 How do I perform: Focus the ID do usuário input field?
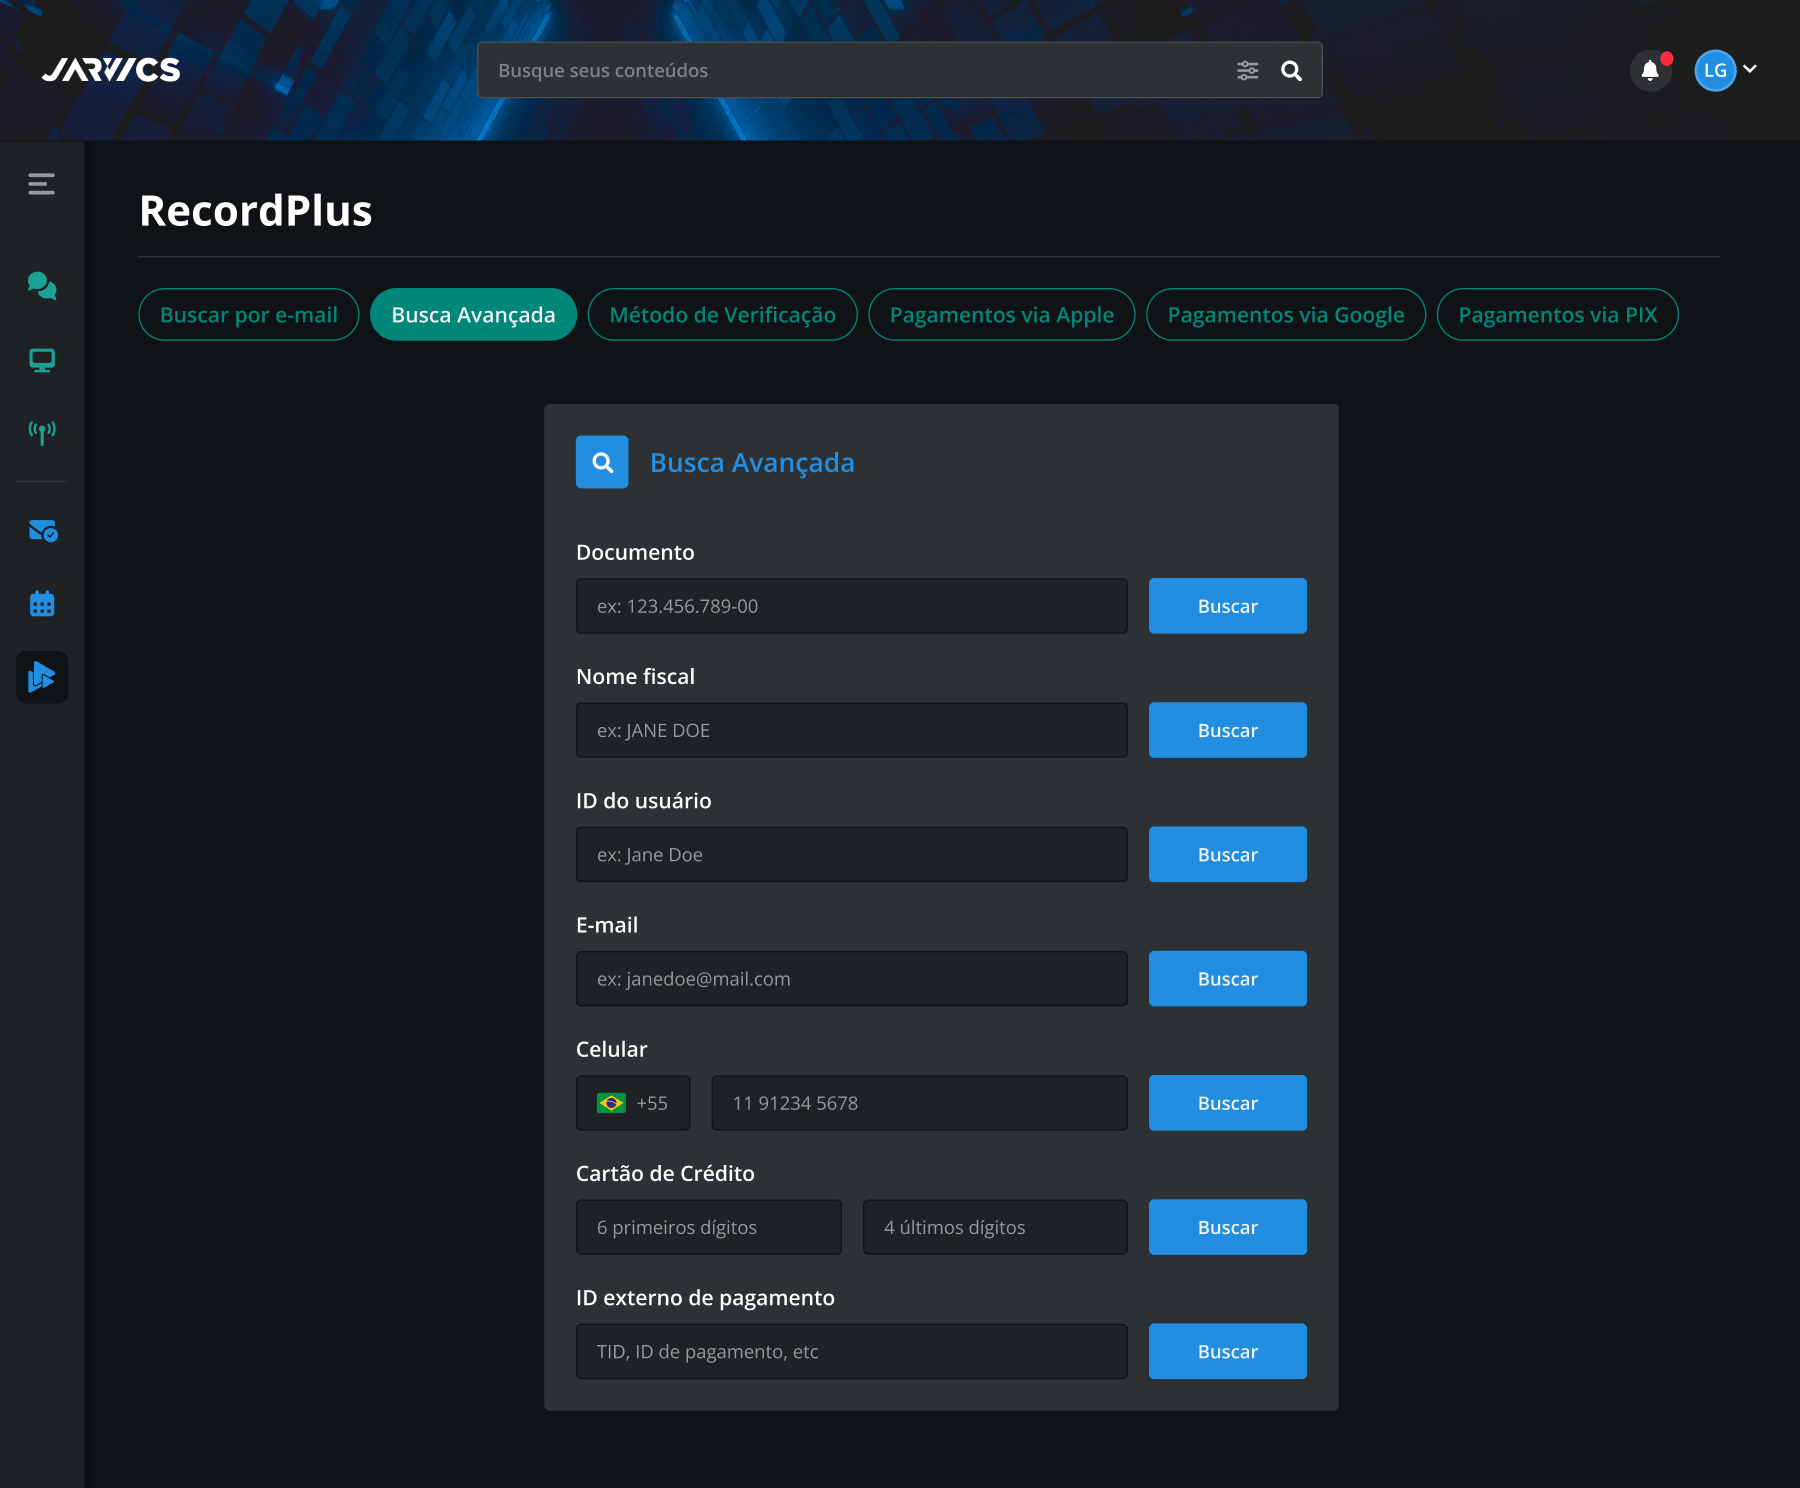pyautogui.click(x=852, y=854)
